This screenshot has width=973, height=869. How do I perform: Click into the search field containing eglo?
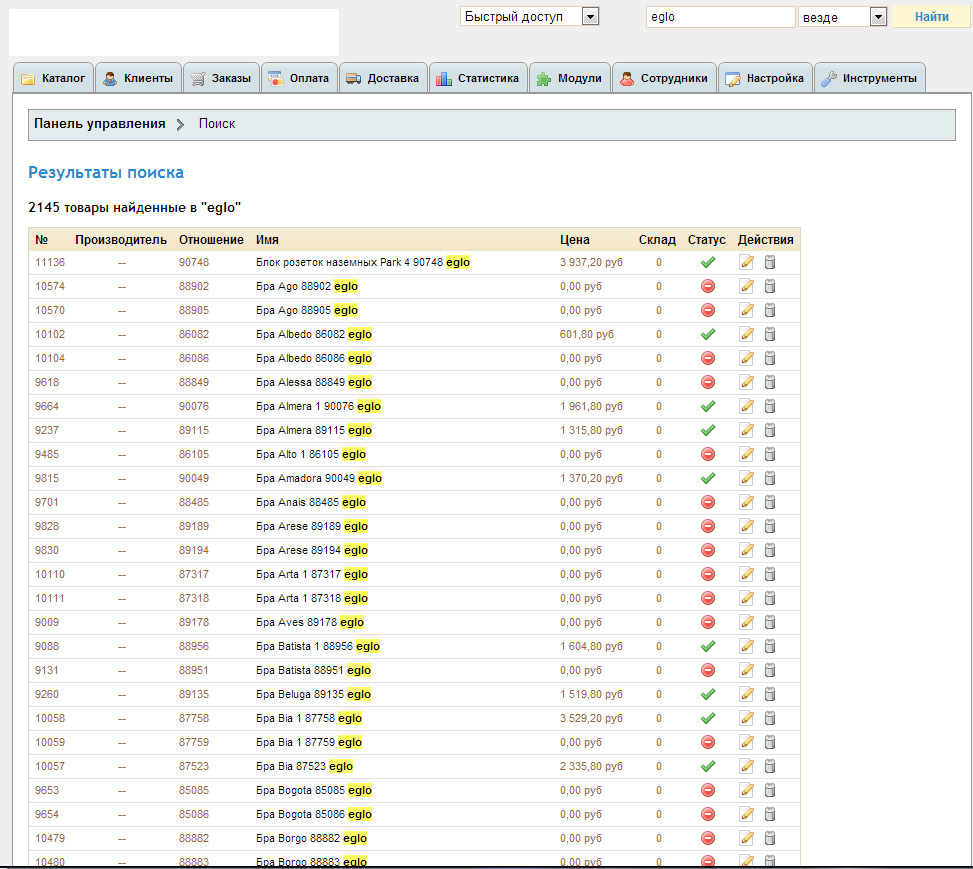[720, 17]
